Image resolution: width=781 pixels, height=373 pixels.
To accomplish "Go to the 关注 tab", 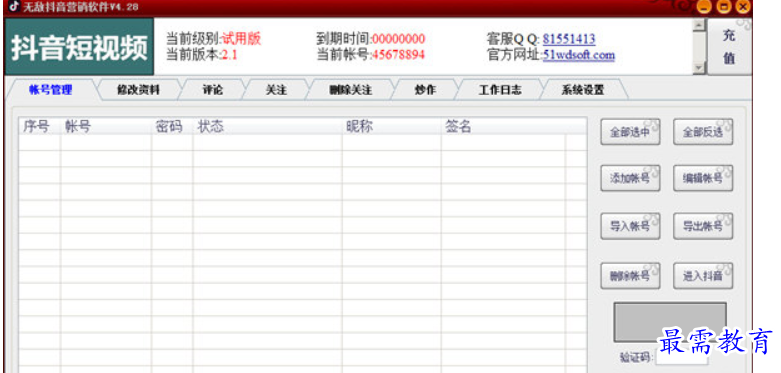I will (276, 90).
